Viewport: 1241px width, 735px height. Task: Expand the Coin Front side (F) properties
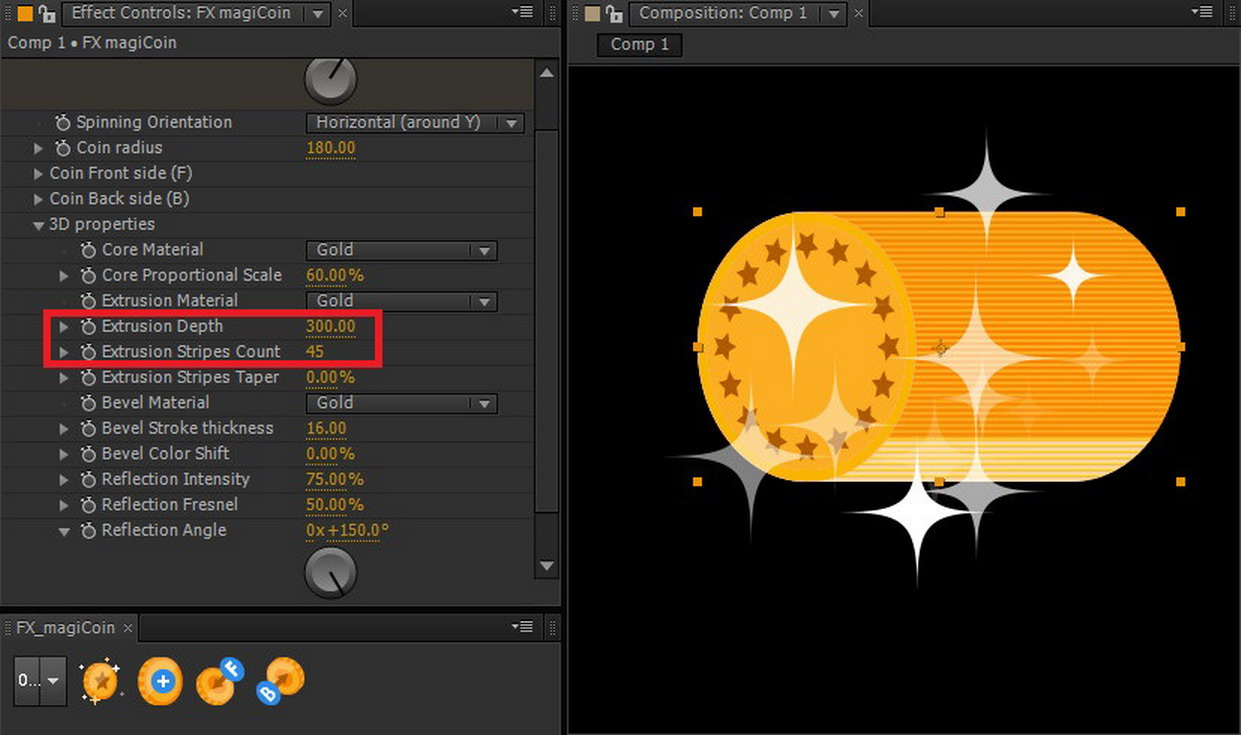38,173
